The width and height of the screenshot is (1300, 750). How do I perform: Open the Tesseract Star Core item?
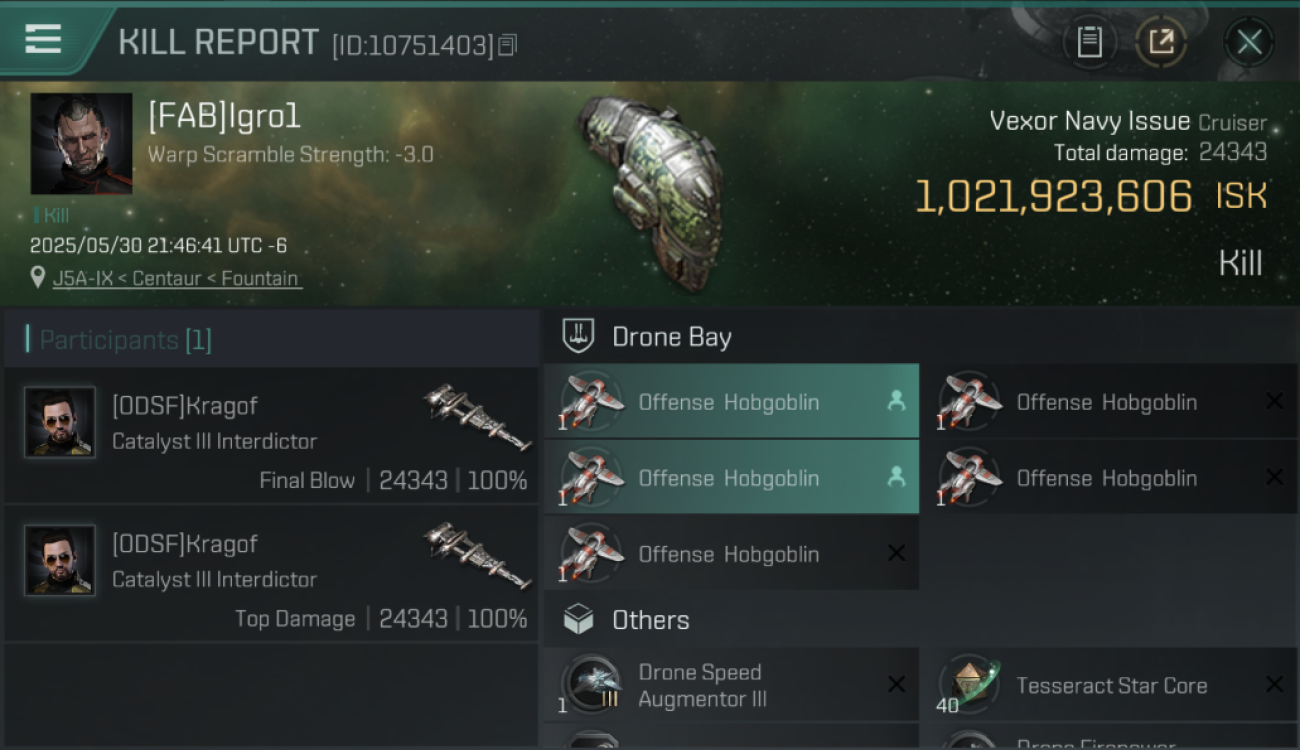tap(1110, 685)
